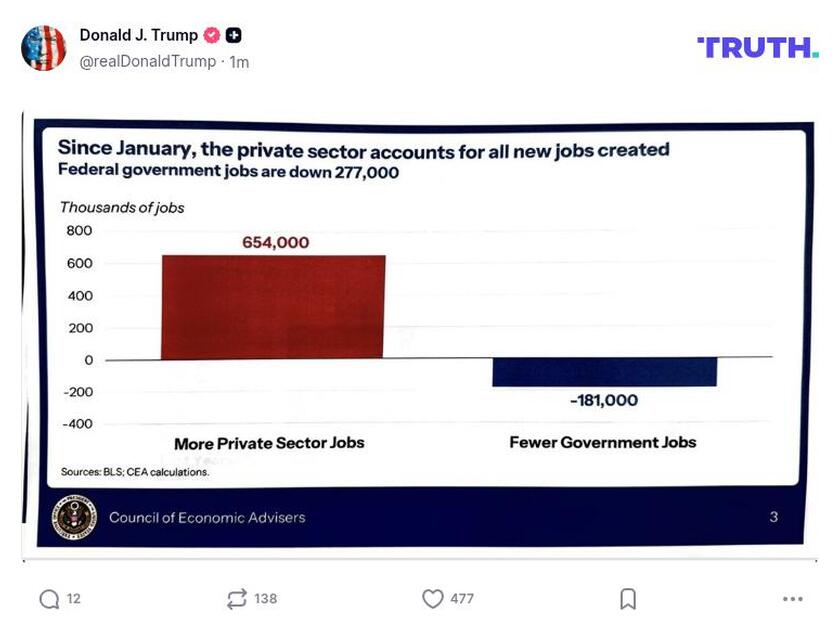
Task: Click the Donald J. Trump display name
Action: click(137, 33)
